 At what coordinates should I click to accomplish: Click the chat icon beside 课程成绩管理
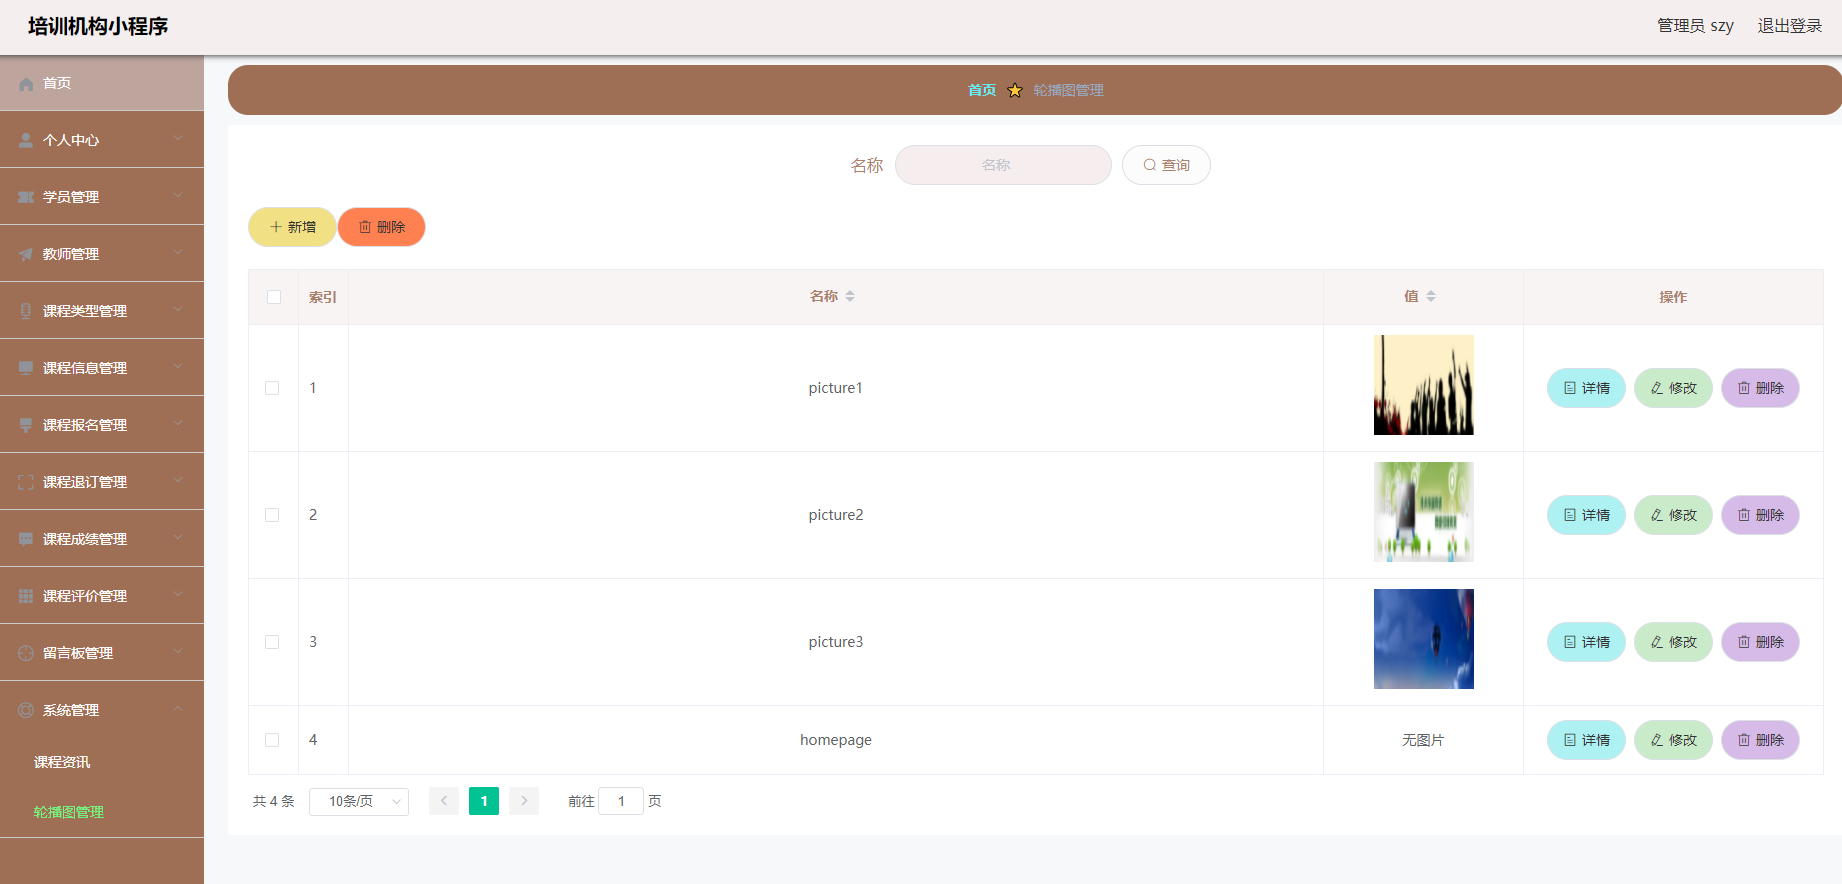click(x=26, y=540)
